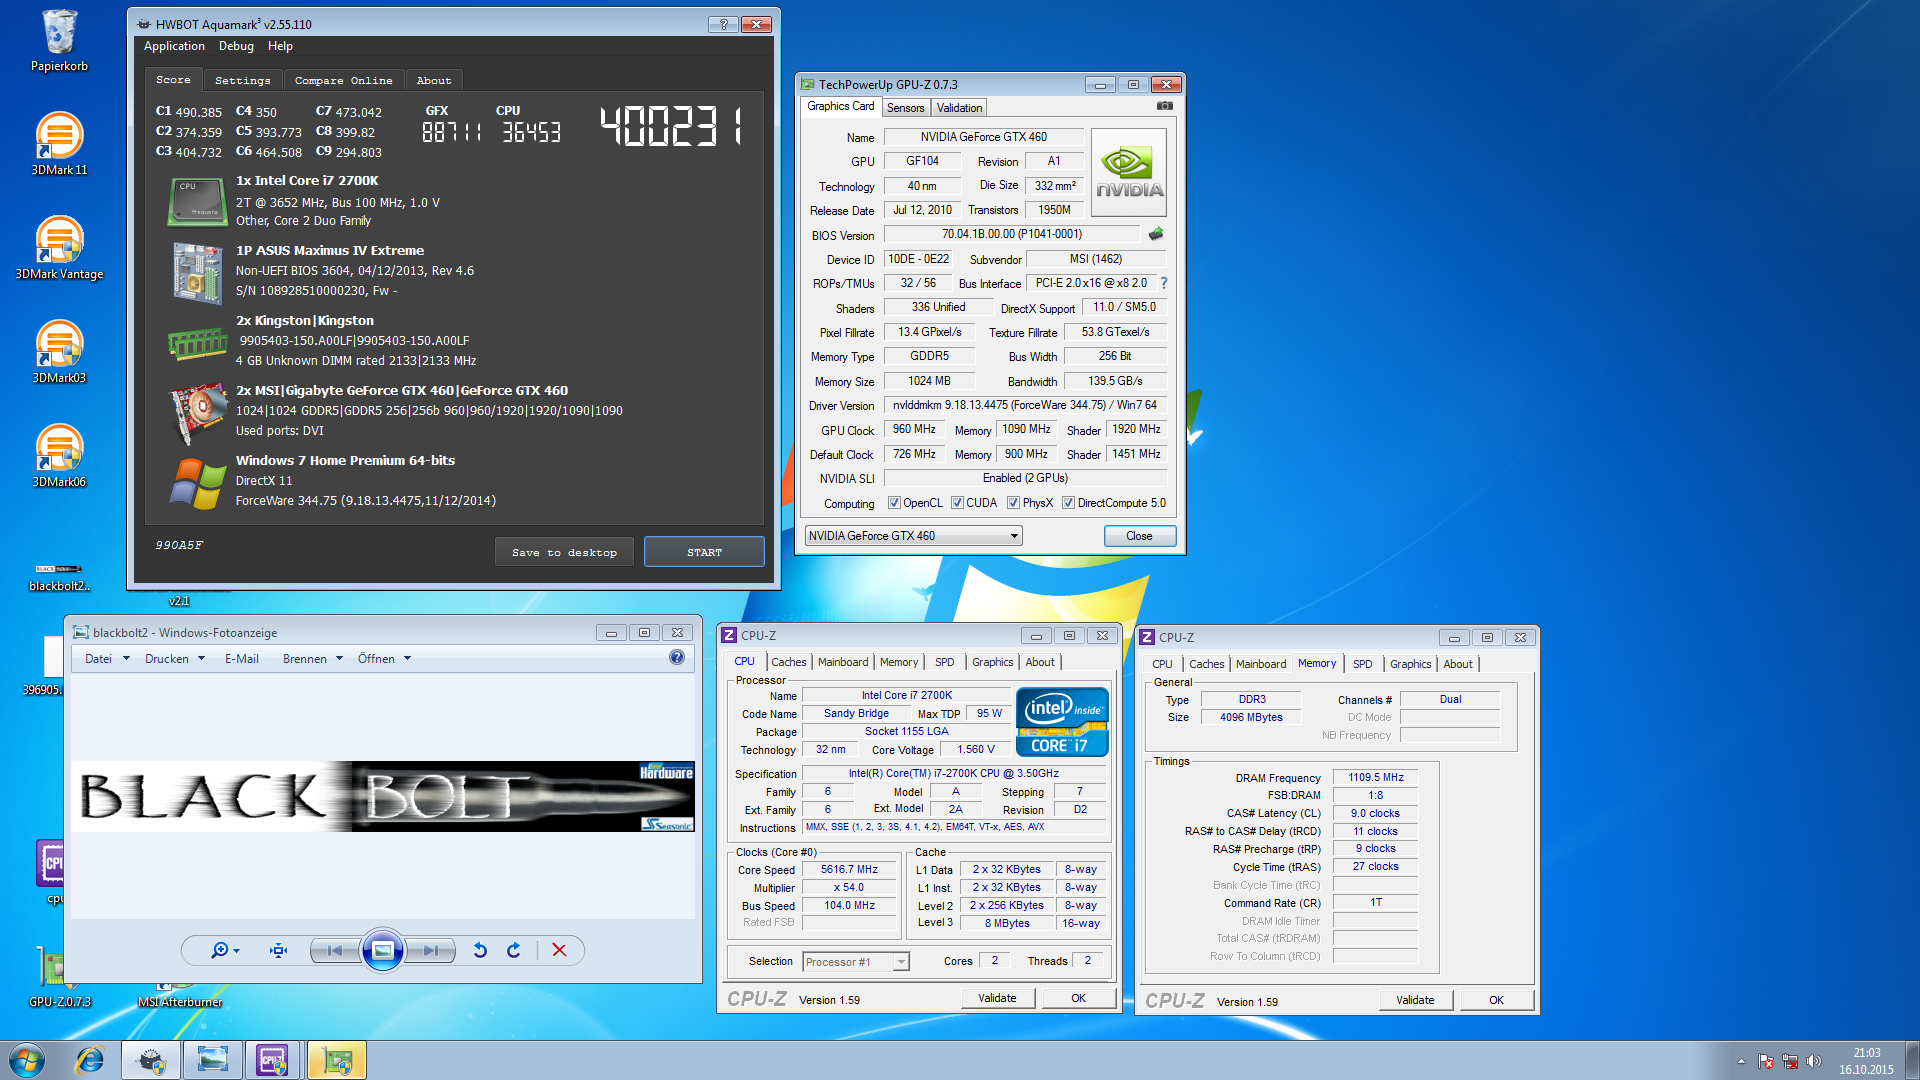Click HWBOT Aquamark taskbar icon
This screenshot has width=1920, height=1080.
[151, 1060]
